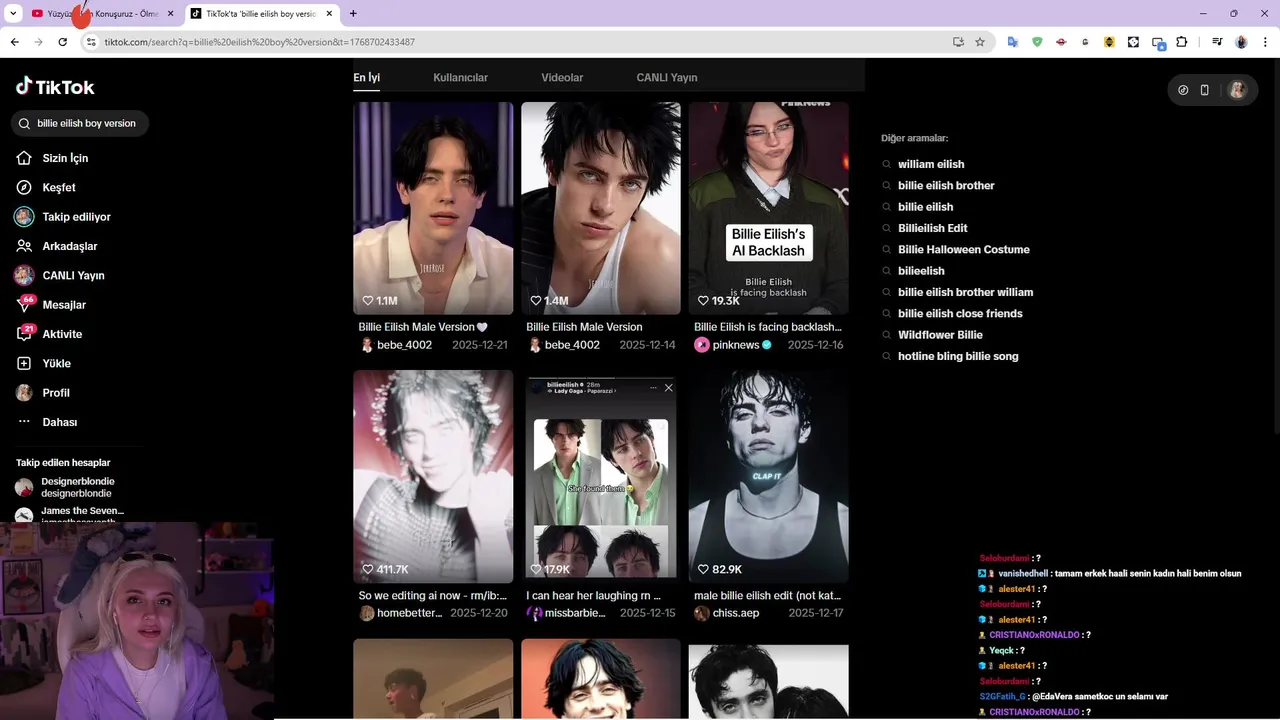Open new browser tab

coord(353,13)
